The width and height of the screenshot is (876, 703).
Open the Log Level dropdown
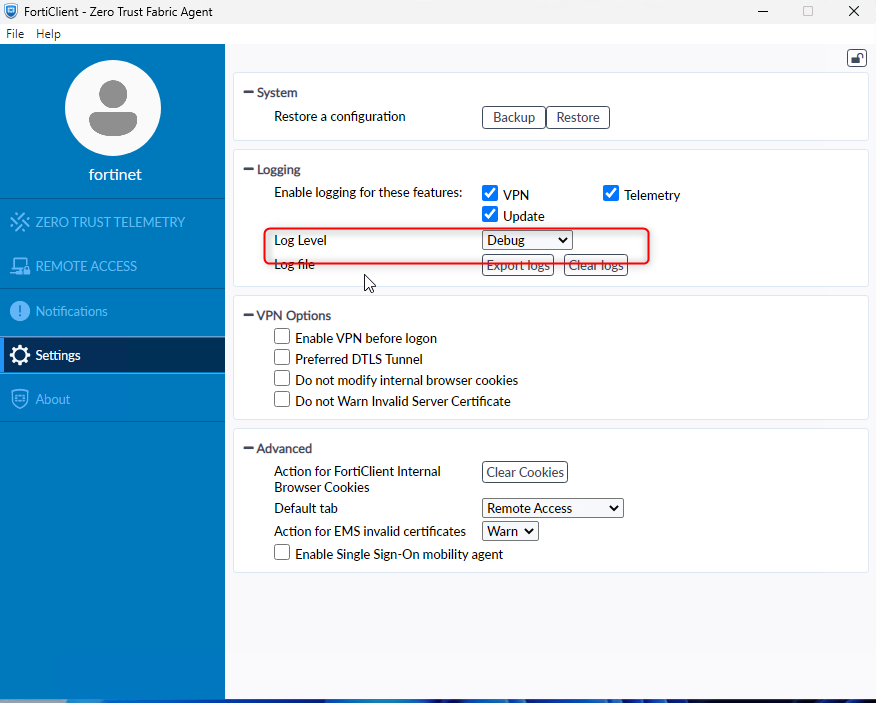(527, 240)
